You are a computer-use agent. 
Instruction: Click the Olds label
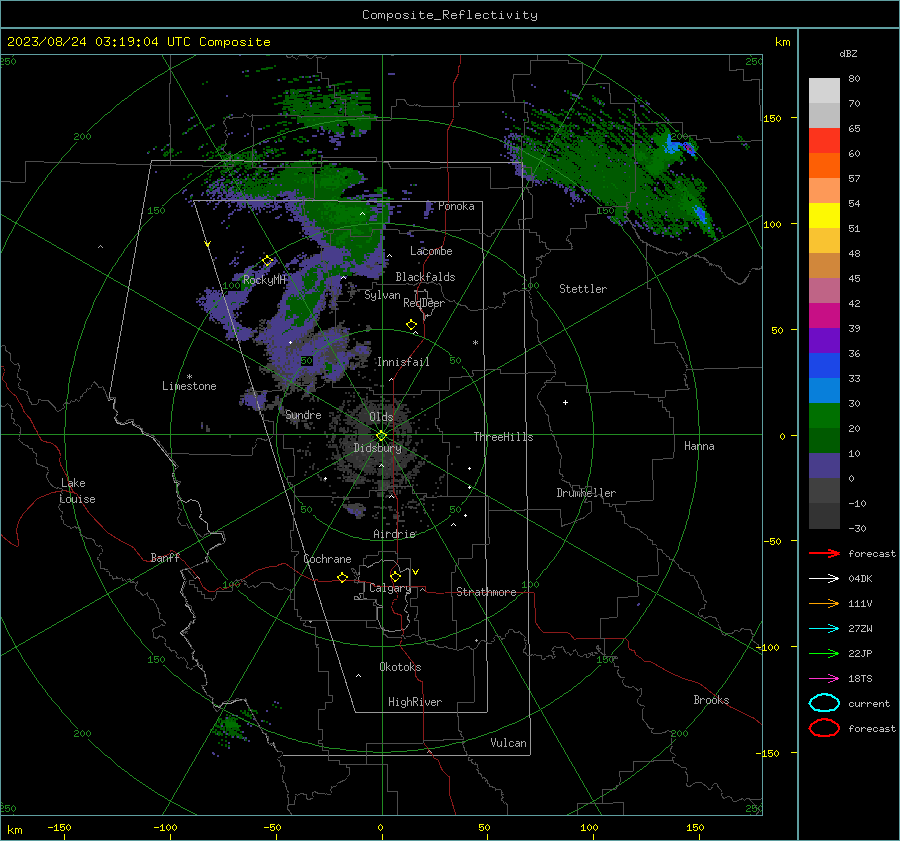(x=381, y=417)
